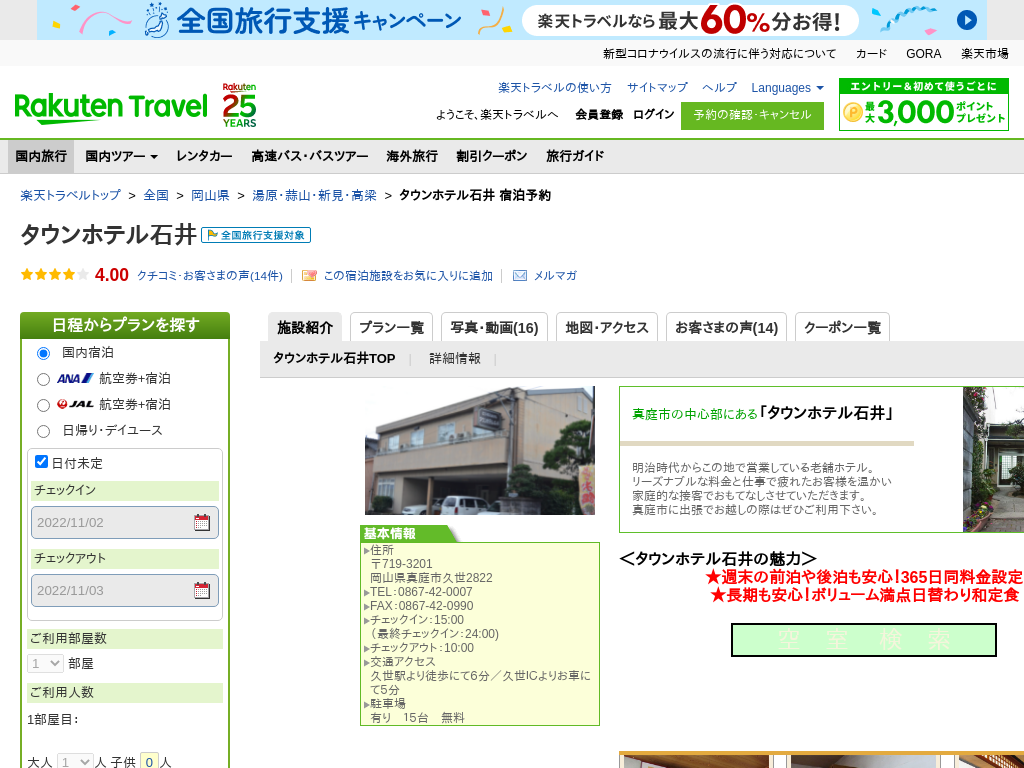Click the 全国旅行支援キャンペーン top banner
Image resolution: width=1024 pixels, height=768 pixels.
pyautogui.click(x=511, y=20)
